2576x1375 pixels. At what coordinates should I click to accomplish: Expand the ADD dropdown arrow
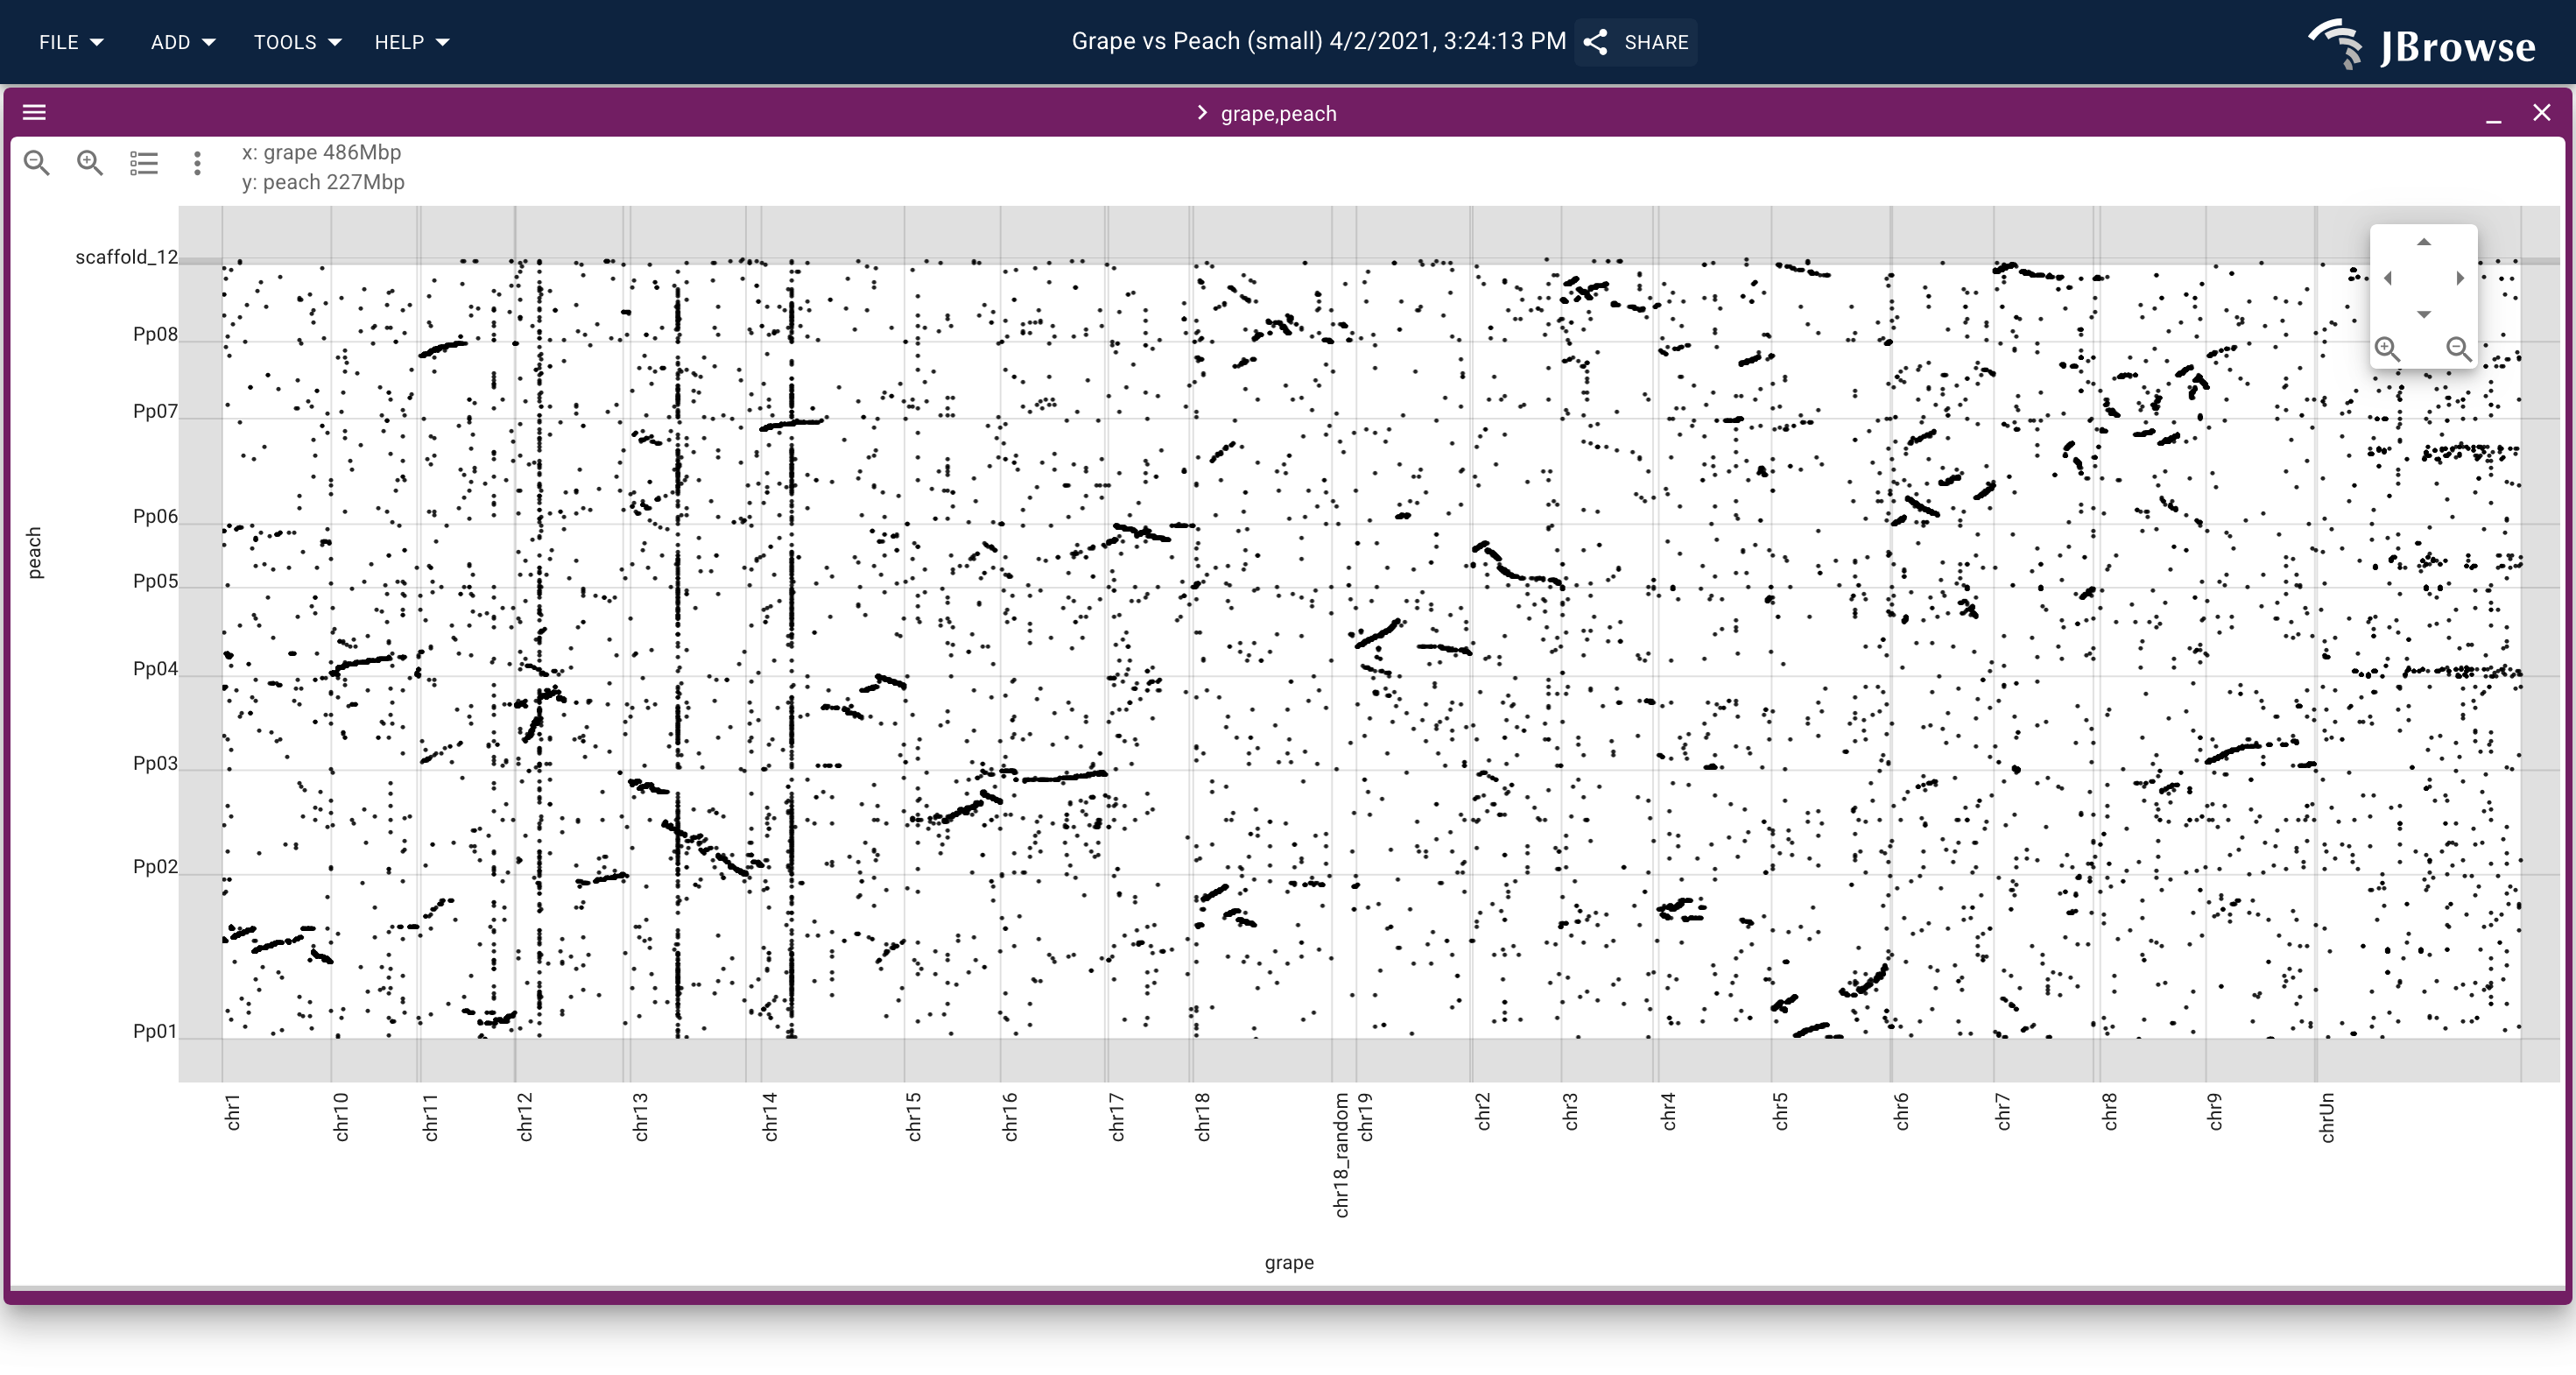coord(209,42)
